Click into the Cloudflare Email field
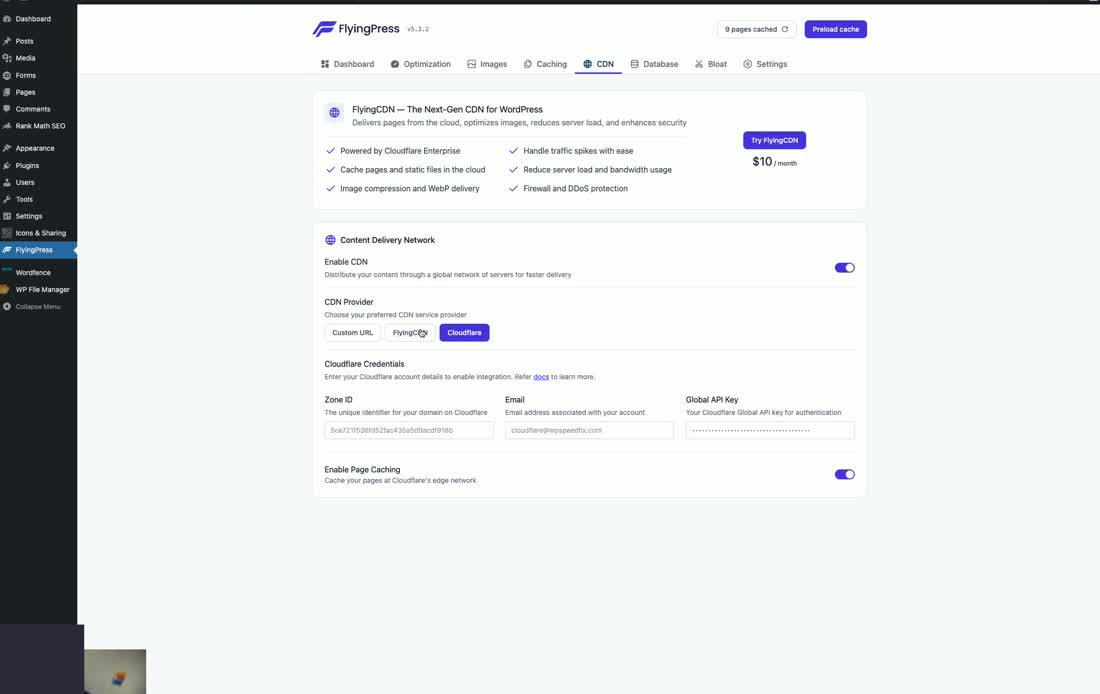Viewport: 1100px width, 694px height. point(589,430)
